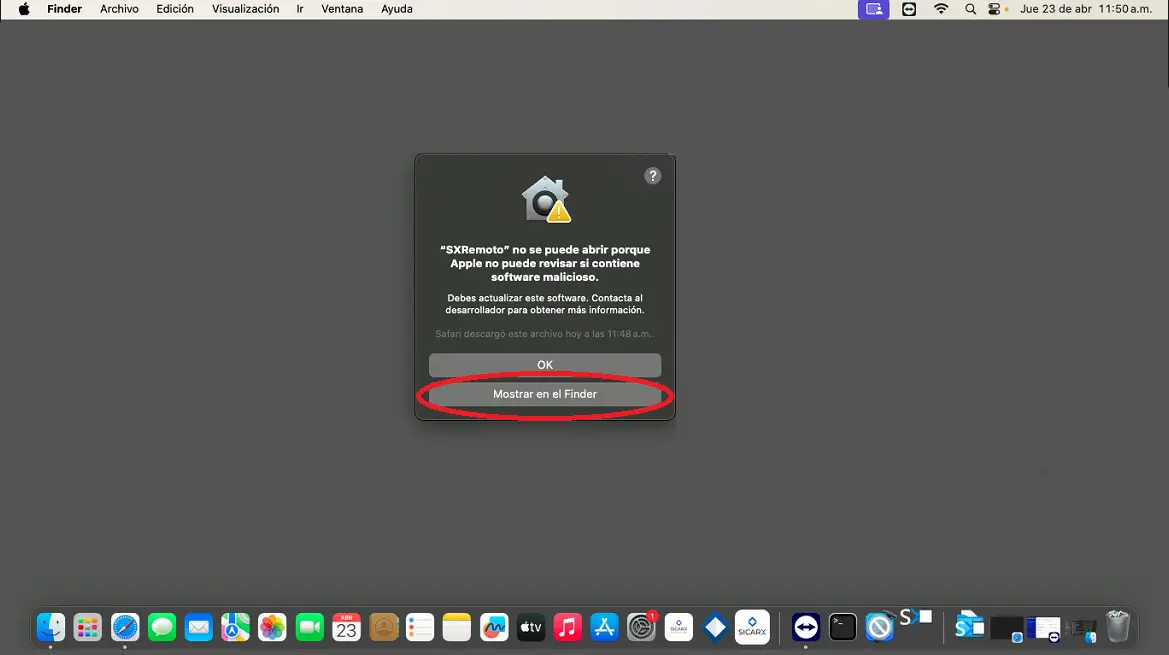1169x655 pixels.
Task: Open Photos from the Dock
Action: point(272,627)
